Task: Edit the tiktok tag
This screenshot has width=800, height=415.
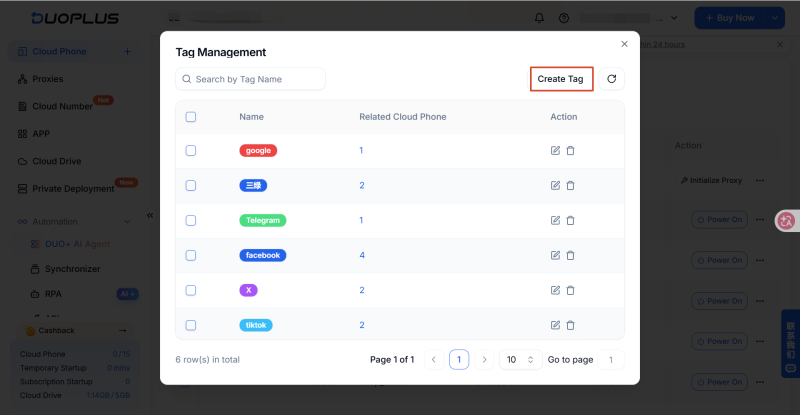Action: pos(555,325)
